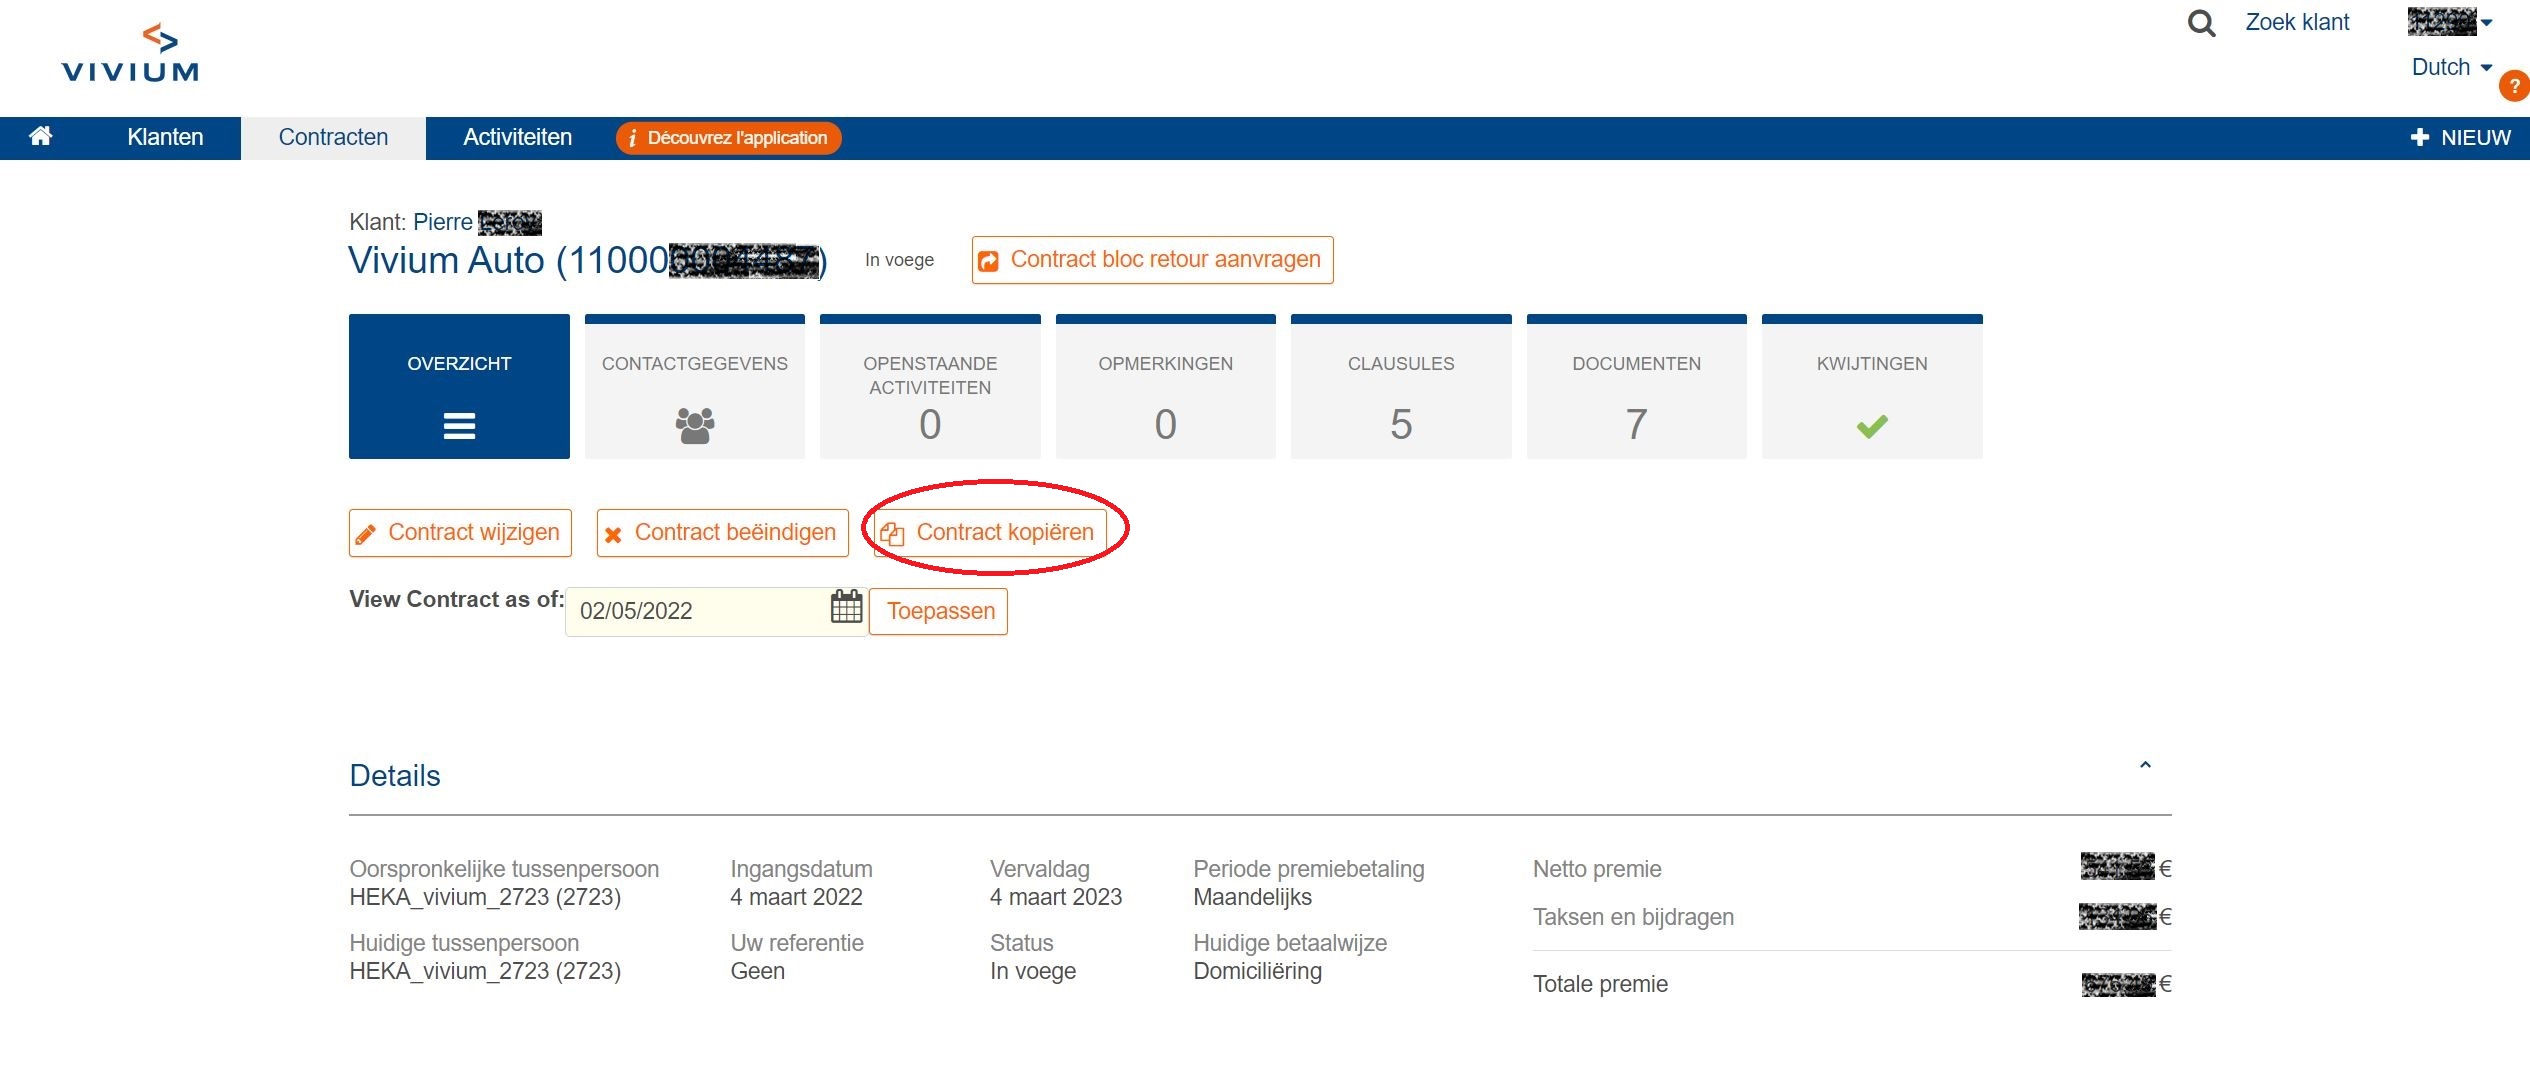Click the Uw referentie value Geen
The width and height of the screenshot is (2530, 1084).
point(757,971)
